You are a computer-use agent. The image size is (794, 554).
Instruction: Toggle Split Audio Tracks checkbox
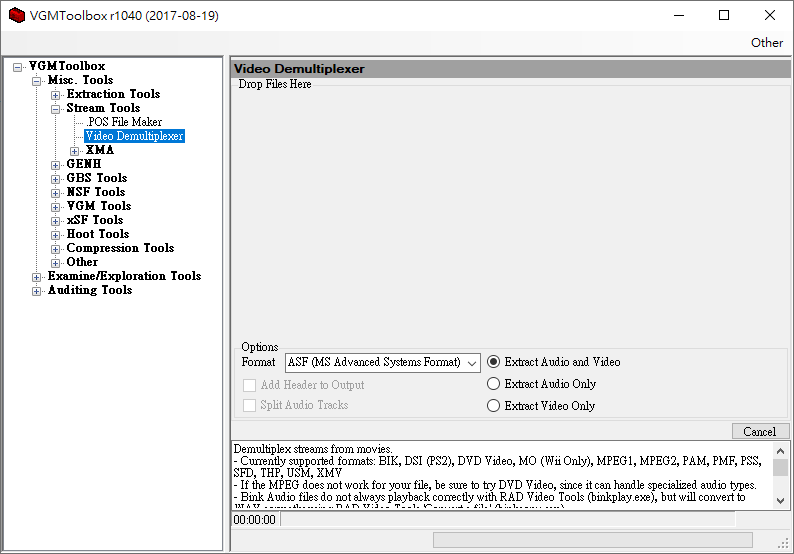[296, 405]
